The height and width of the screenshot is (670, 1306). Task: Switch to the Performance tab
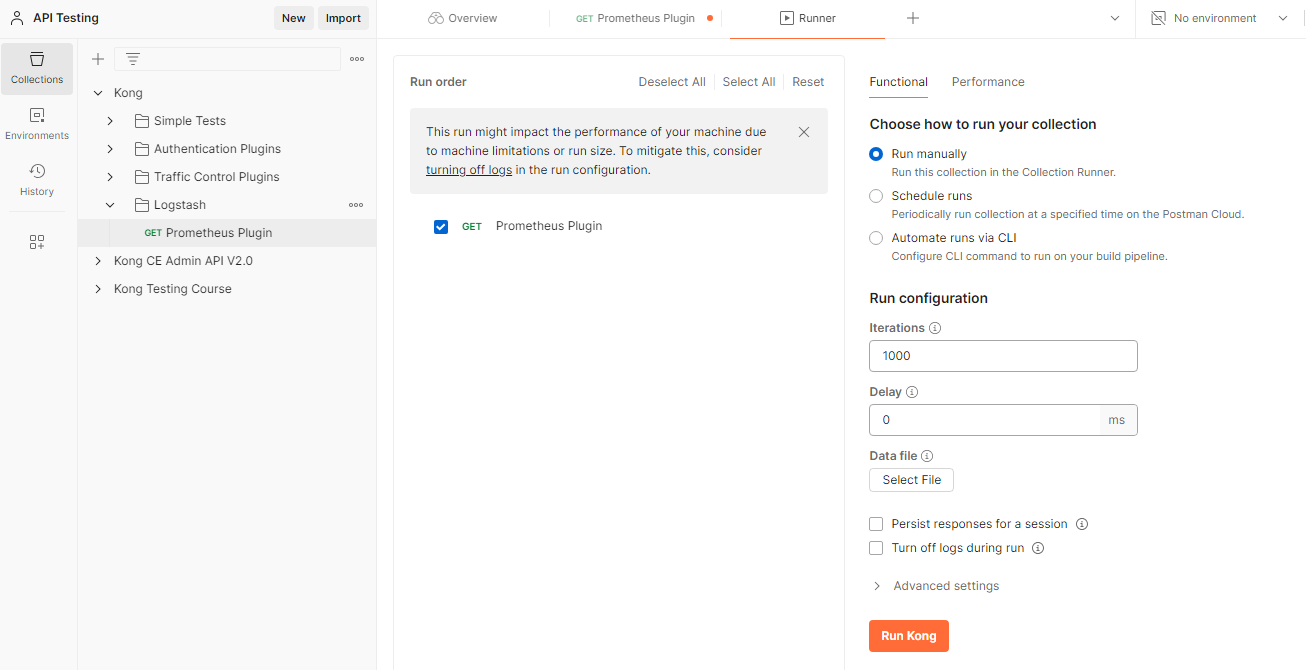coord(988,82)
